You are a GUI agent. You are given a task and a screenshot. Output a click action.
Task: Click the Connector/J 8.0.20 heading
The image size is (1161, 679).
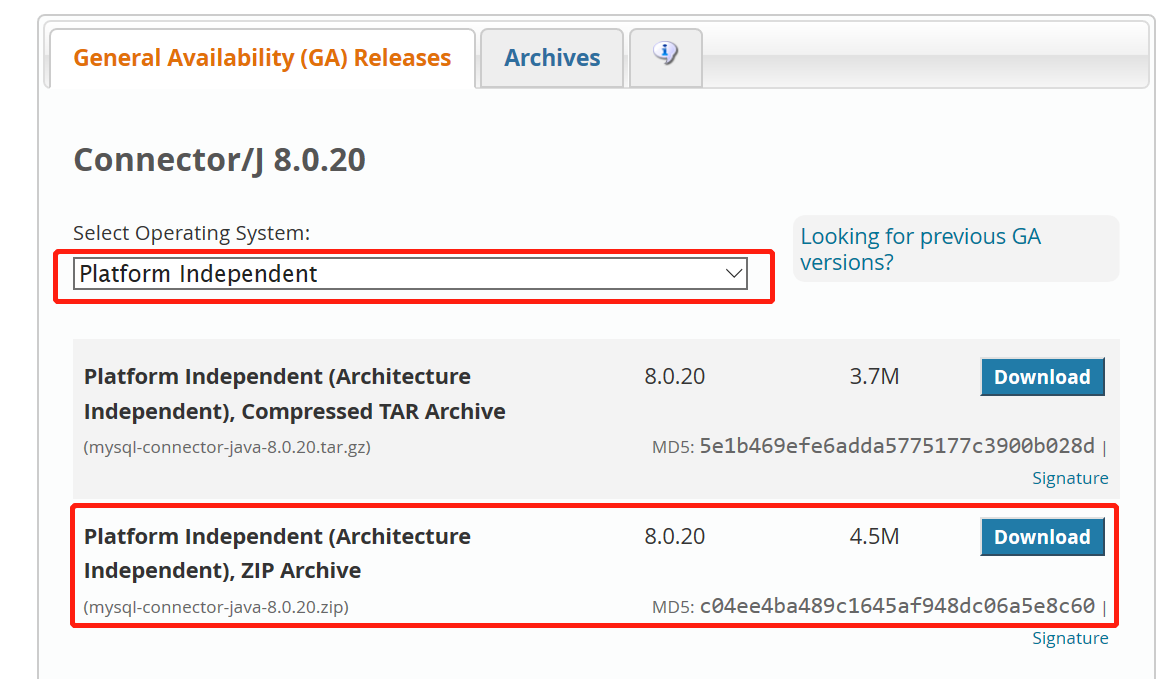(219, 160)
